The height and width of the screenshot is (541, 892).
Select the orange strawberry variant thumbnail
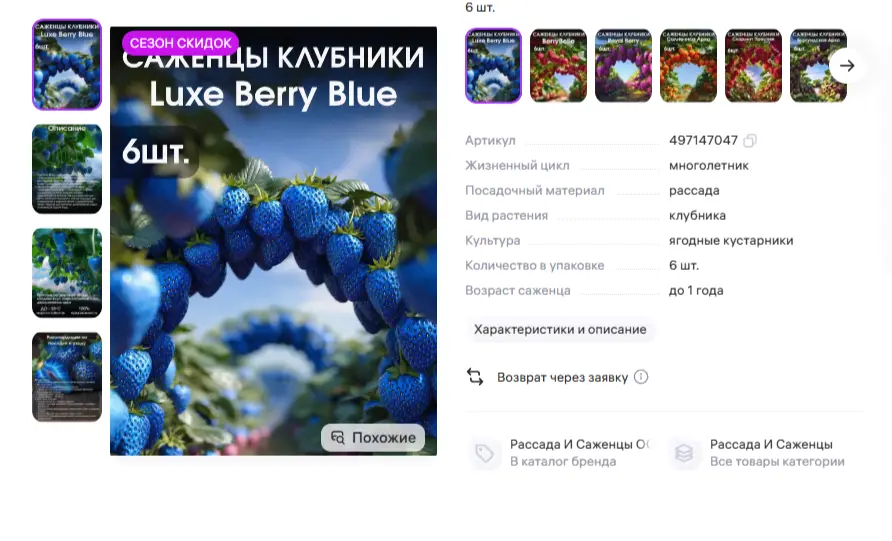688,66
